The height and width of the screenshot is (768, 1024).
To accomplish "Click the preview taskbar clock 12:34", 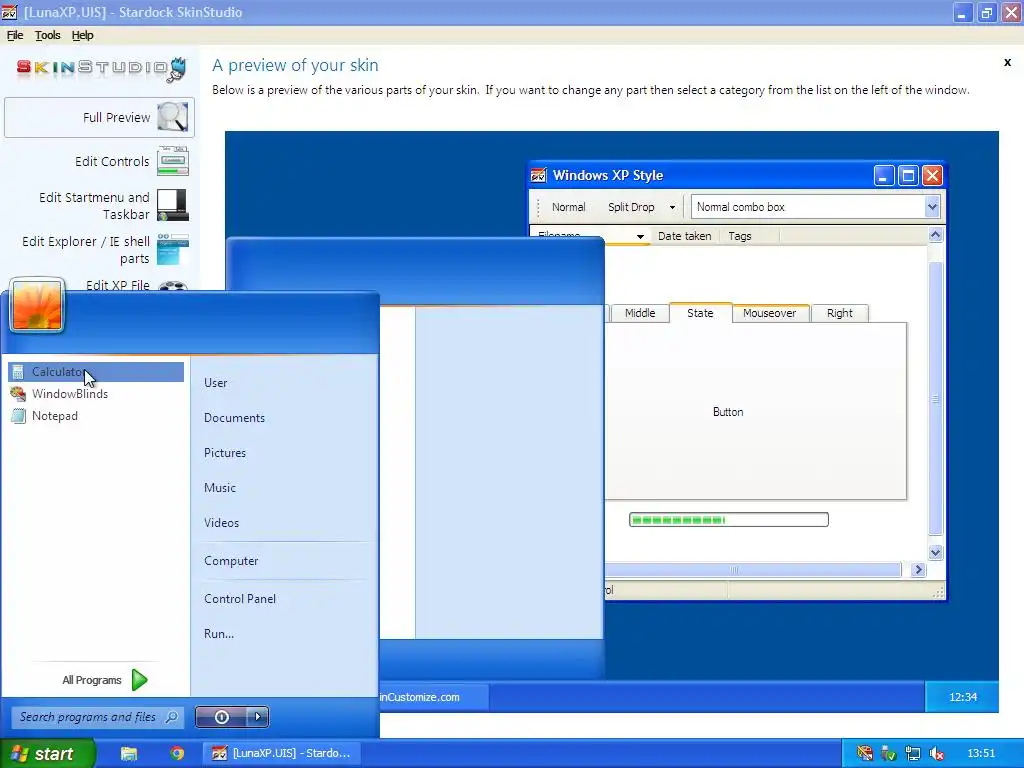I will tap(962, 697).
